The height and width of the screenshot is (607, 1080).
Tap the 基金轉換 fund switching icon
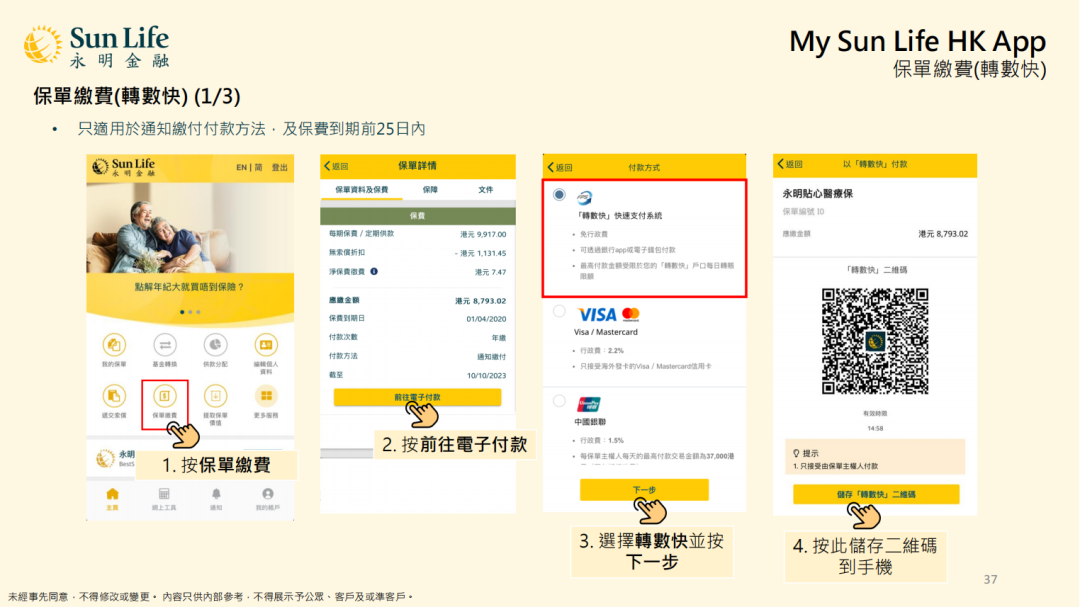(165, 344)
